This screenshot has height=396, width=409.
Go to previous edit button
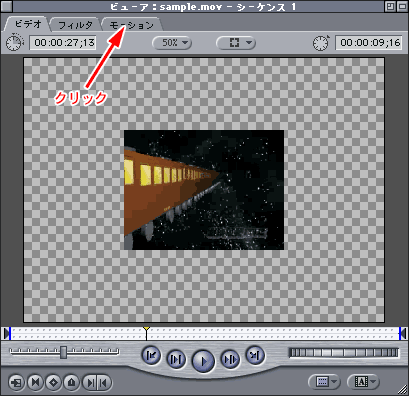[x=151, y=355]
